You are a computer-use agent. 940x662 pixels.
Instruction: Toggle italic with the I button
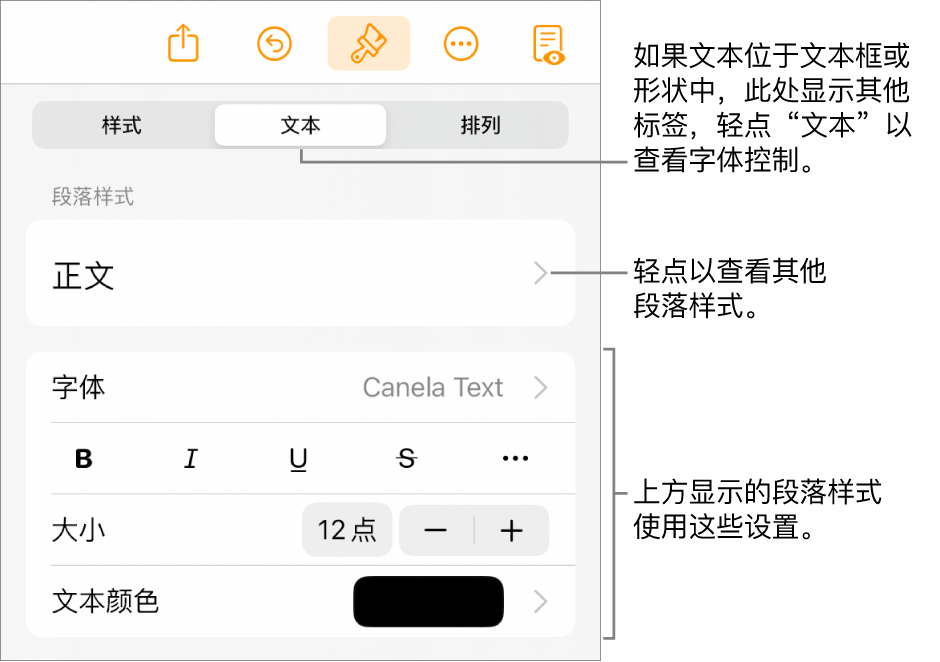(191, 459)
